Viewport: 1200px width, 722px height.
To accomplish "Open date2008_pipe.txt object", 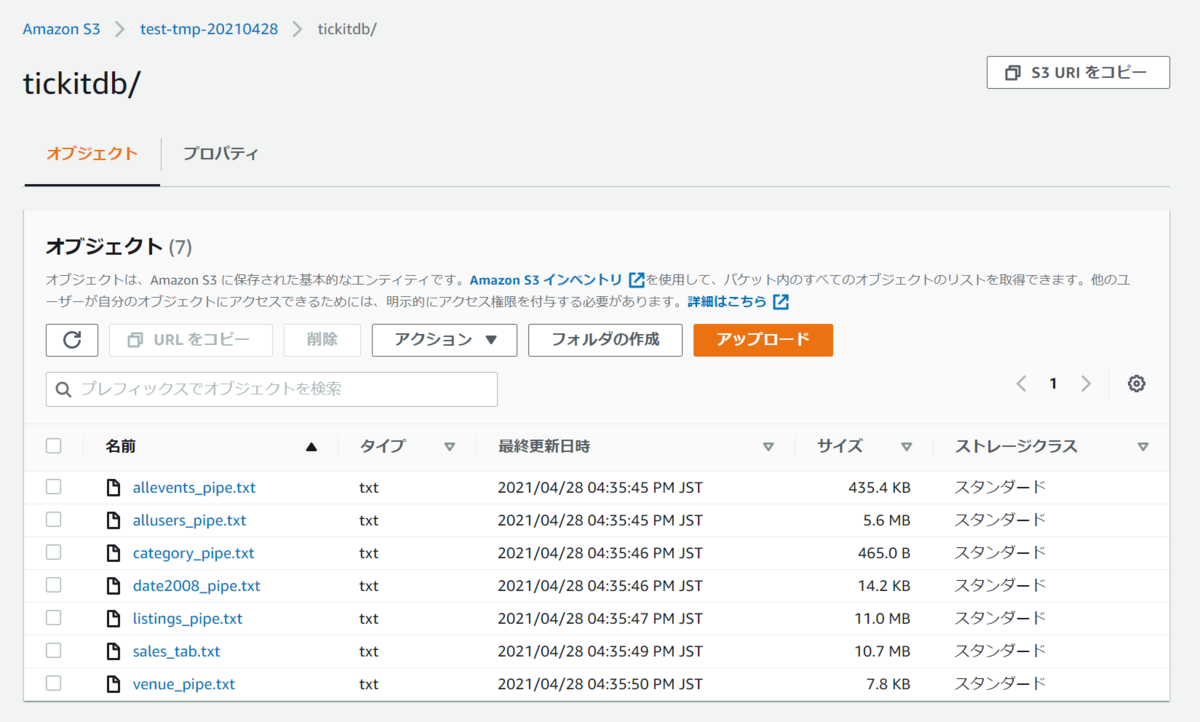I will [197, 586].
